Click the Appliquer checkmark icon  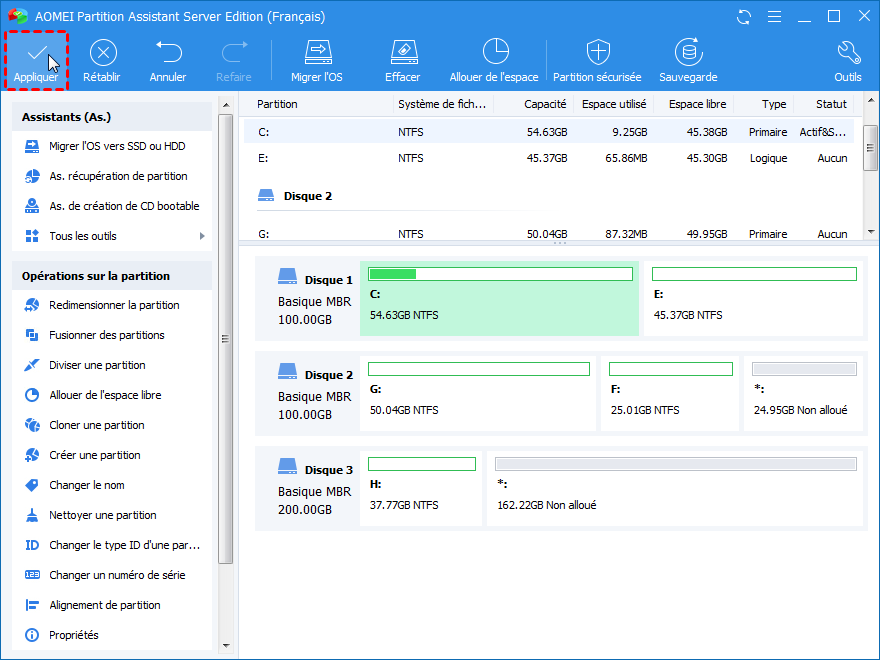coord(36,53)
